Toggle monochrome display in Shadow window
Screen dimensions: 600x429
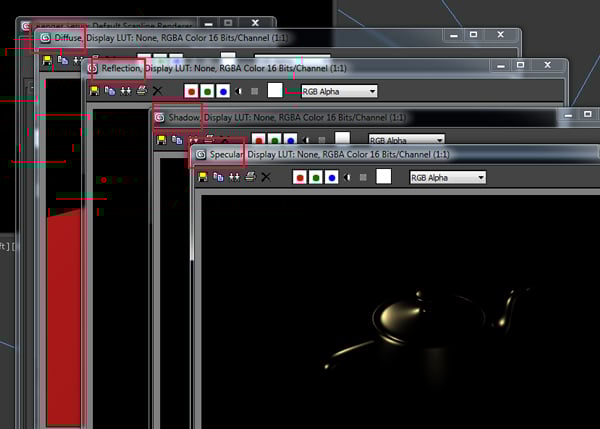pyautogui.click(x=322, y=140)
